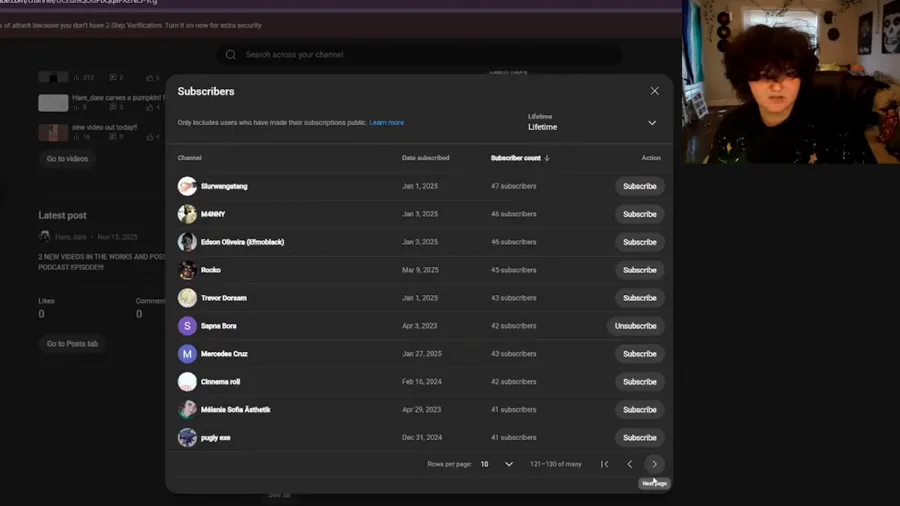Subscribe to the M4NNY channel
The image size is (900, 506).
[639, 214]
